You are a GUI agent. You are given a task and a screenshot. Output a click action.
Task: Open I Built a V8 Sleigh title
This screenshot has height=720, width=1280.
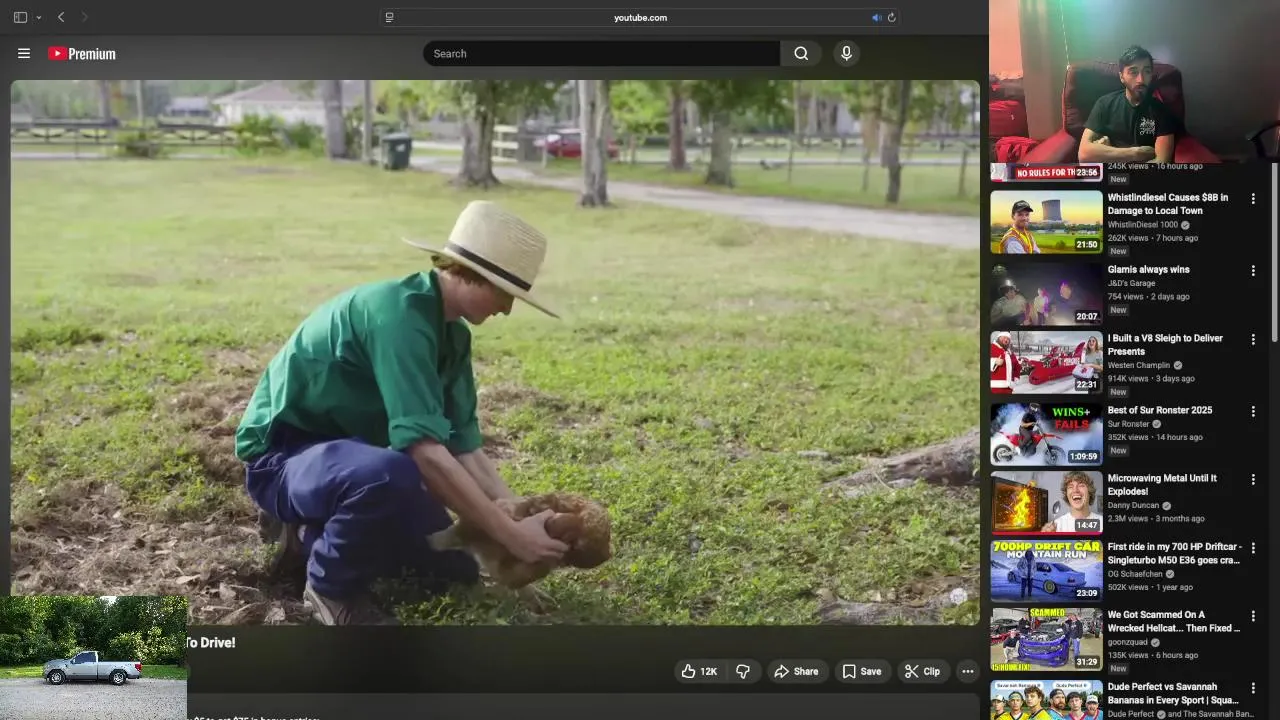point(1165,345)
